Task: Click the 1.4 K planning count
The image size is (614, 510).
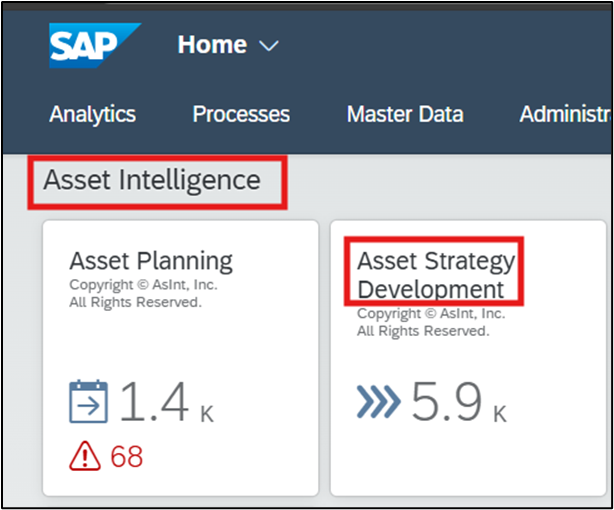Action: (x=154, y=402)
